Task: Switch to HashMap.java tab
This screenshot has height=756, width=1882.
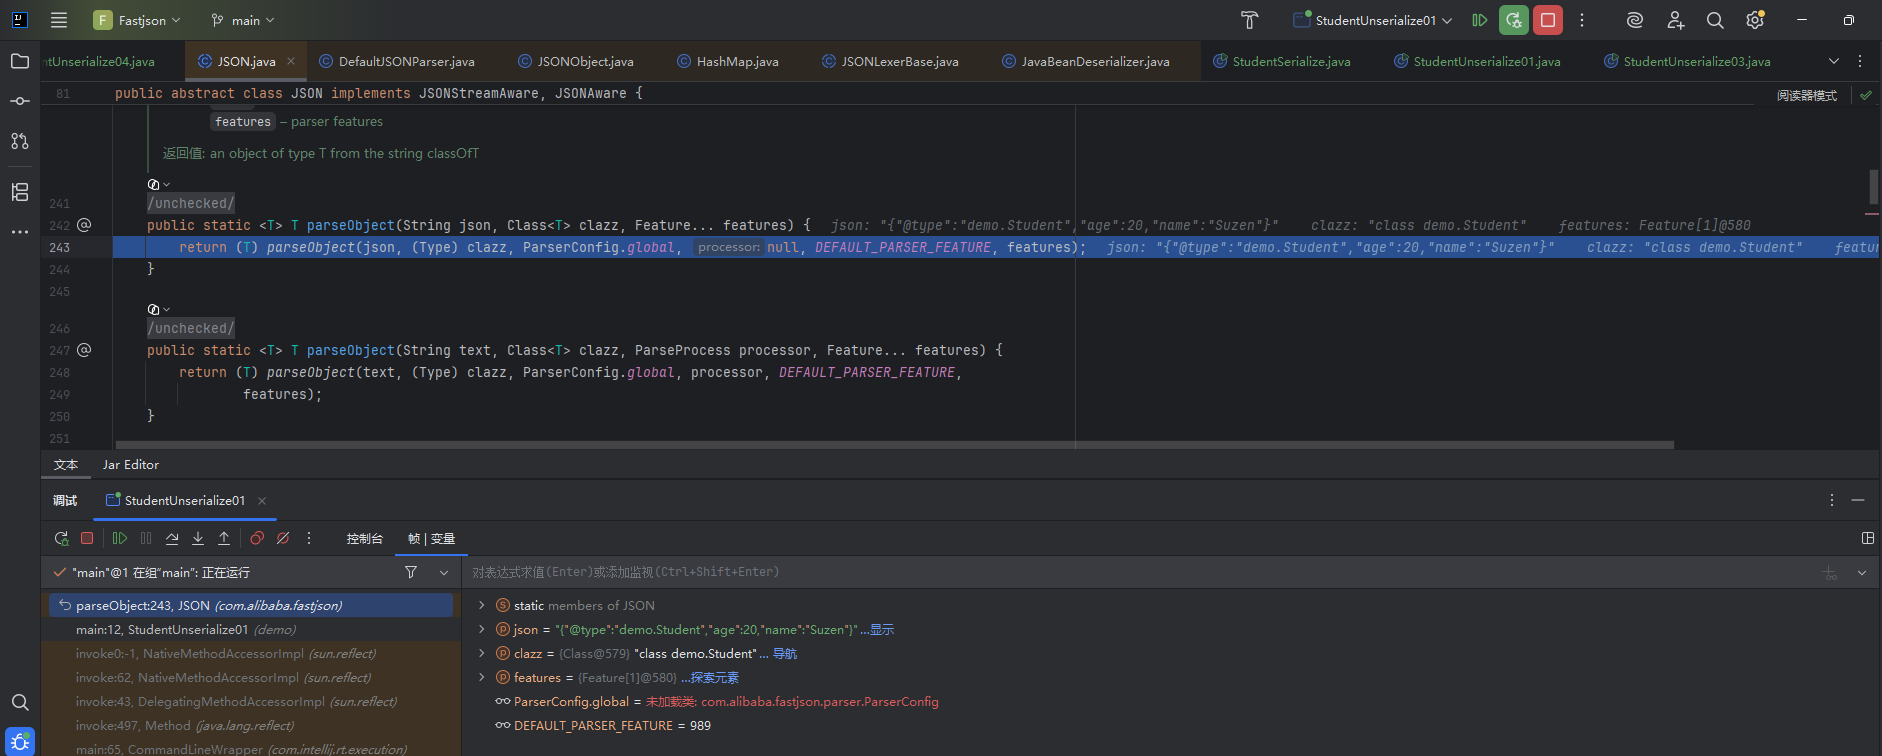Action: (x=728, y=61)
